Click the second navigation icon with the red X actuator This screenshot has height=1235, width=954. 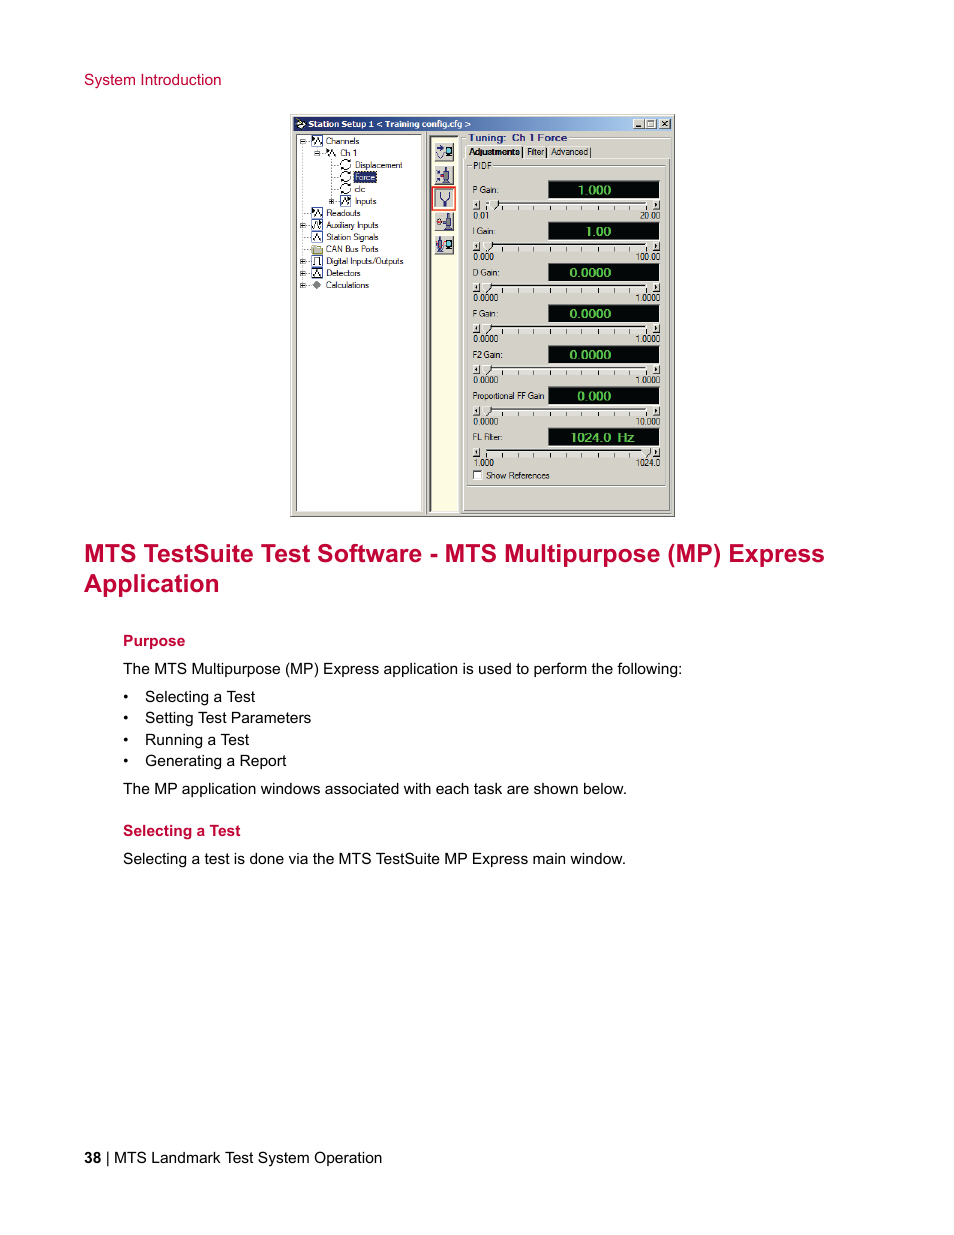point(444,175)
